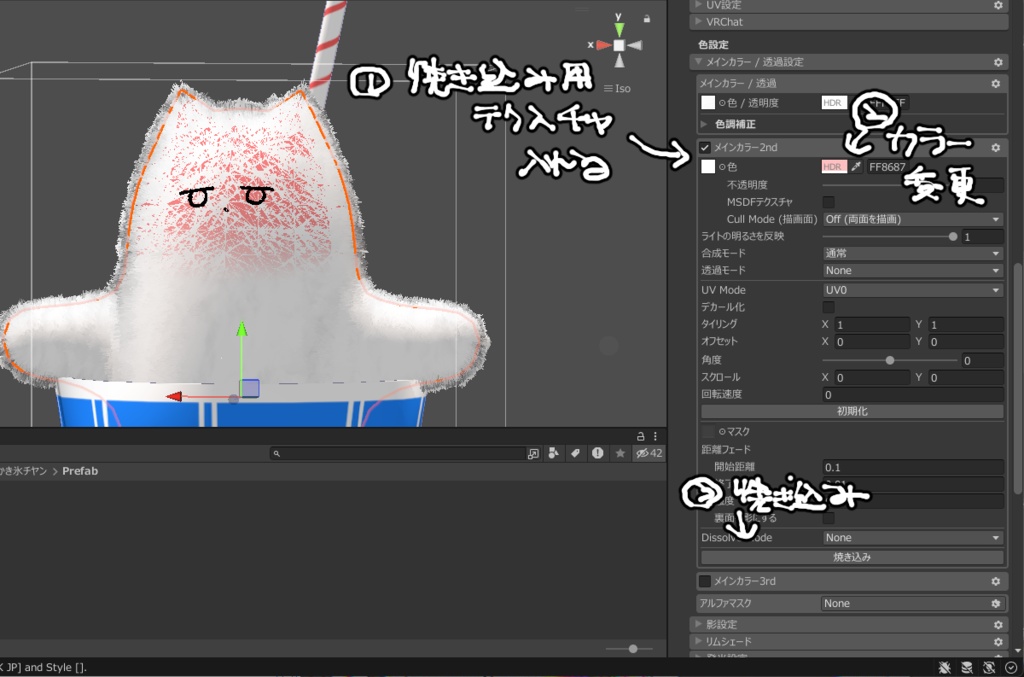Viewport: 1024px width, 677px height.
Task: Enable the MSDFテクスチャ checkbox
Action: [x=827, y=201]
